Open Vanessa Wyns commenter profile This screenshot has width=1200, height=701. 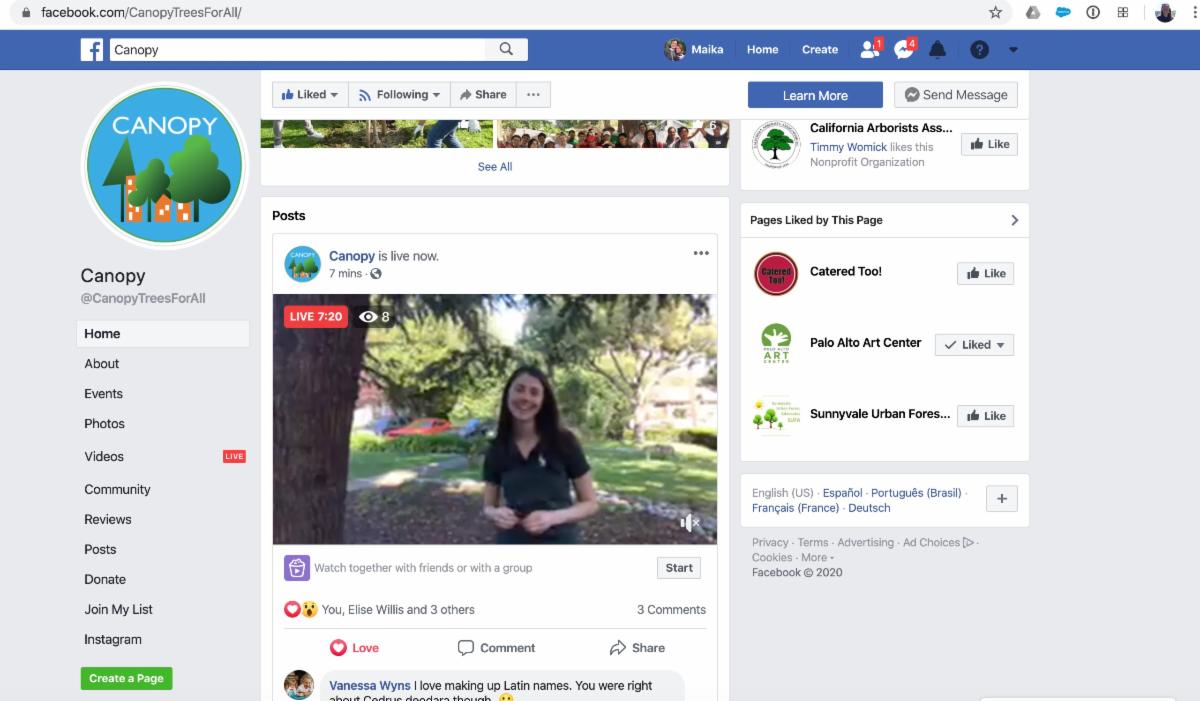point(370,686)
